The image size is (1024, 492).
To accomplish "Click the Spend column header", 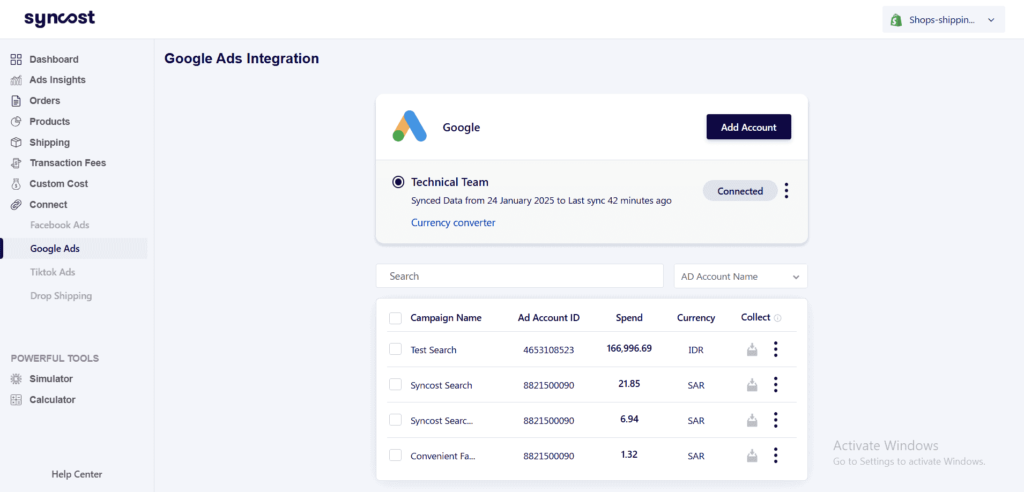I will [x=629, y=318].
